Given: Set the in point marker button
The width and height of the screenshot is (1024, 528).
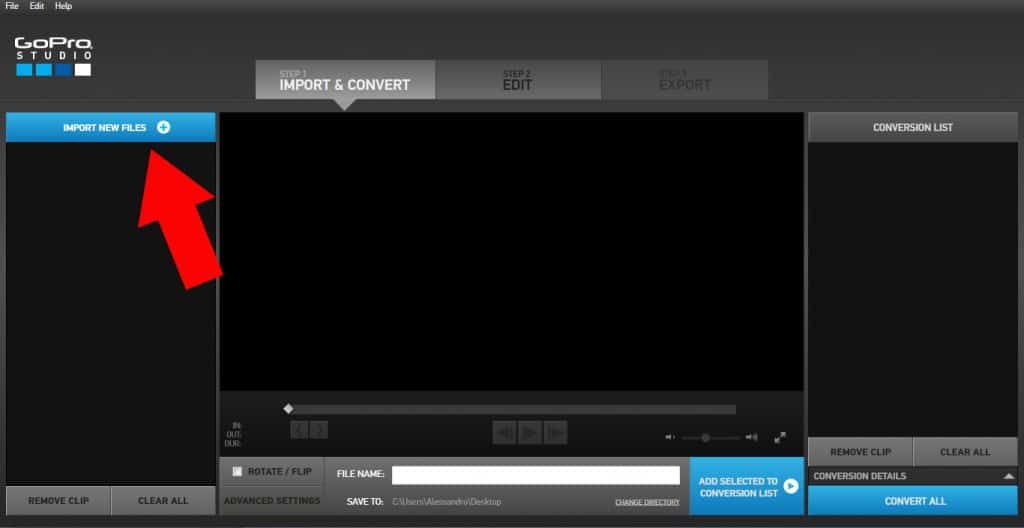Looking at the screenshot, I should [x=299, y=430].
